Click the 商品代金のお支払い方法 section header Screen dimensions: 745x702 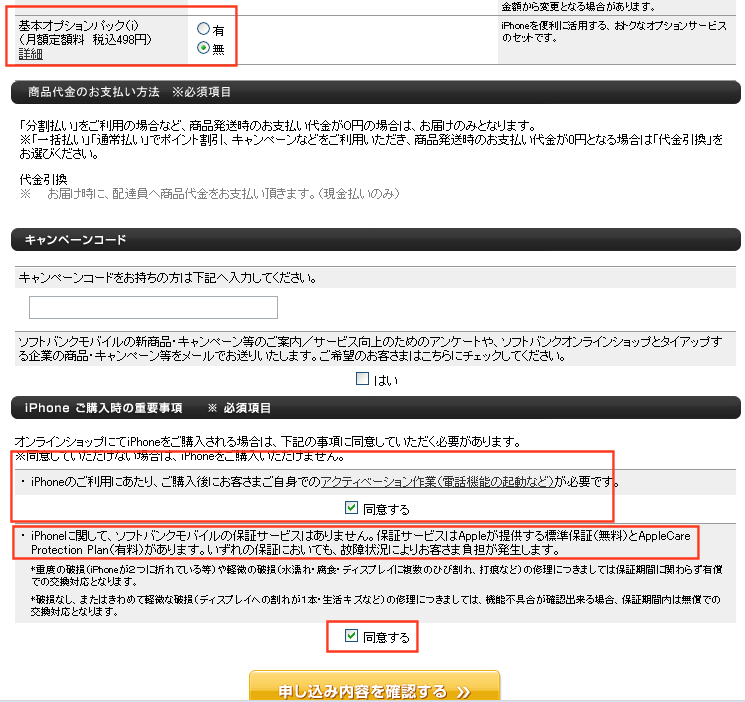click(125, 93)
